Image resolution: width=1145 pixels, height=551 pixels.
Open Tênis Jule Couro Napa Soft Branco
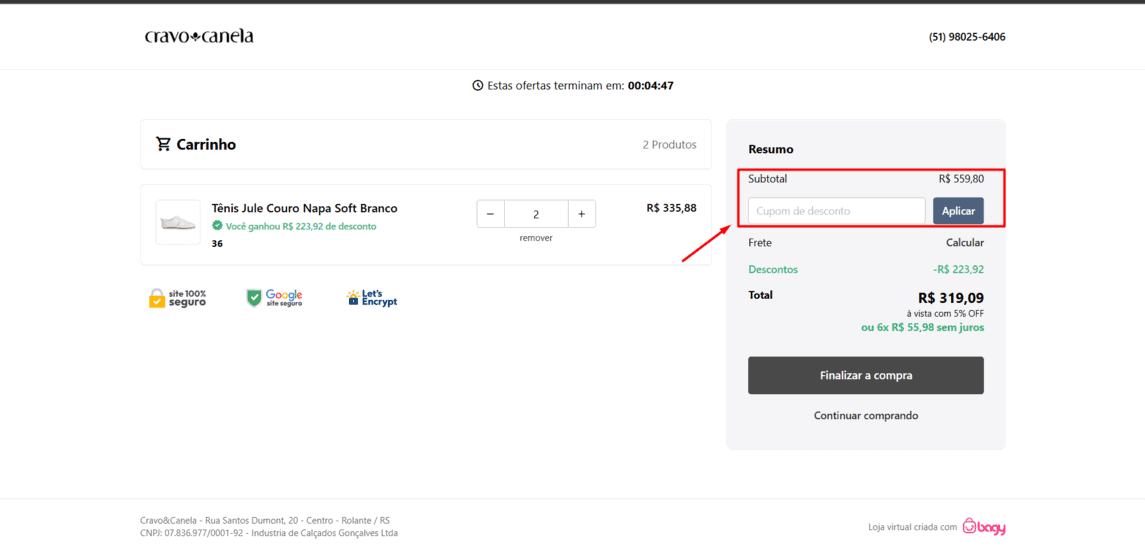click(305, 208)
